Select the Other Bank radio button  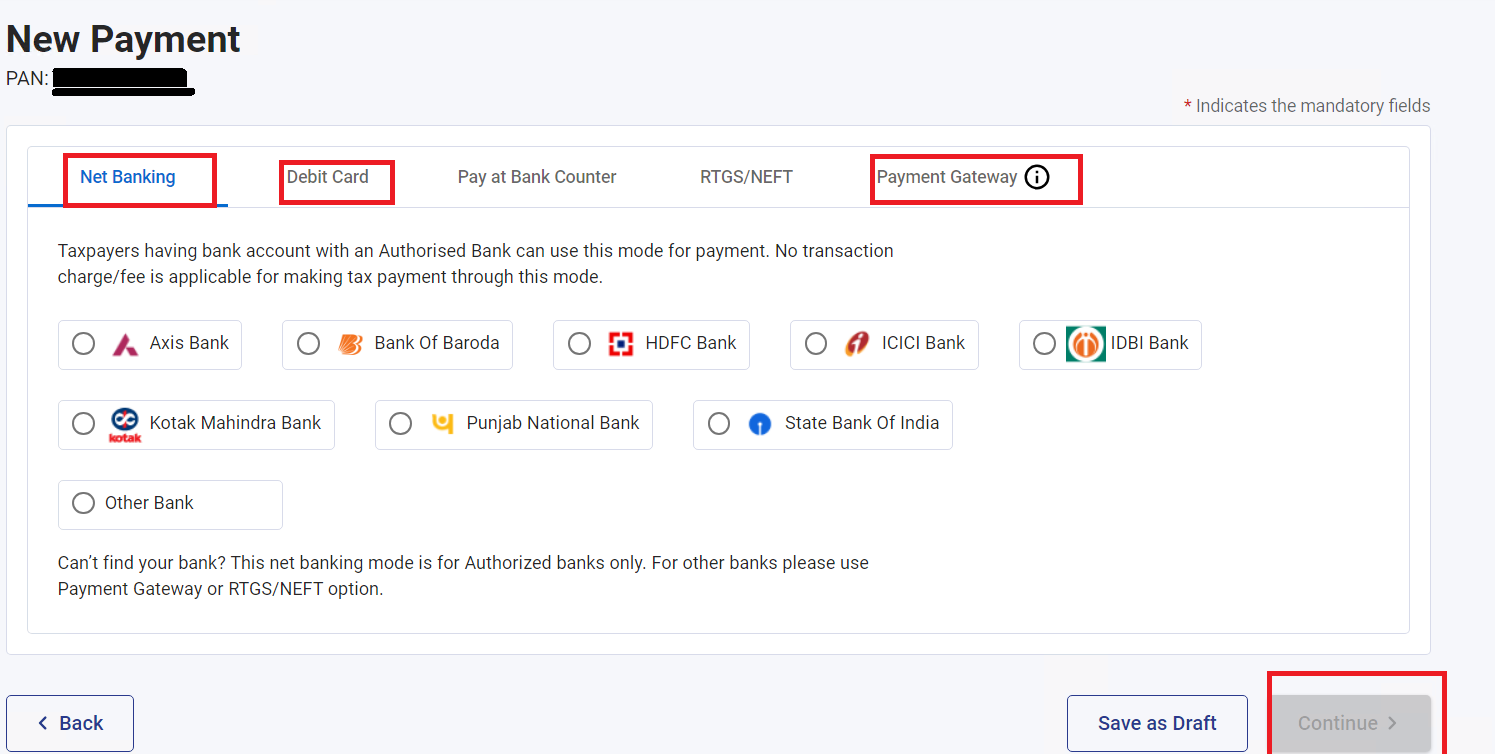tap(84, 504)
